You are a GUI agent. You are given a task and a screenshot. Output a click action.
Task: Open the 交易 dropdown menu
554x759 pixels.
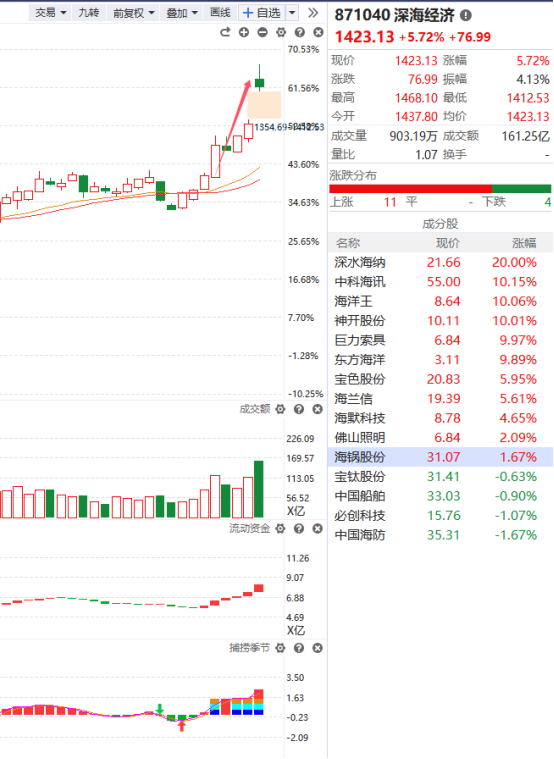click(x=50, y=13)
